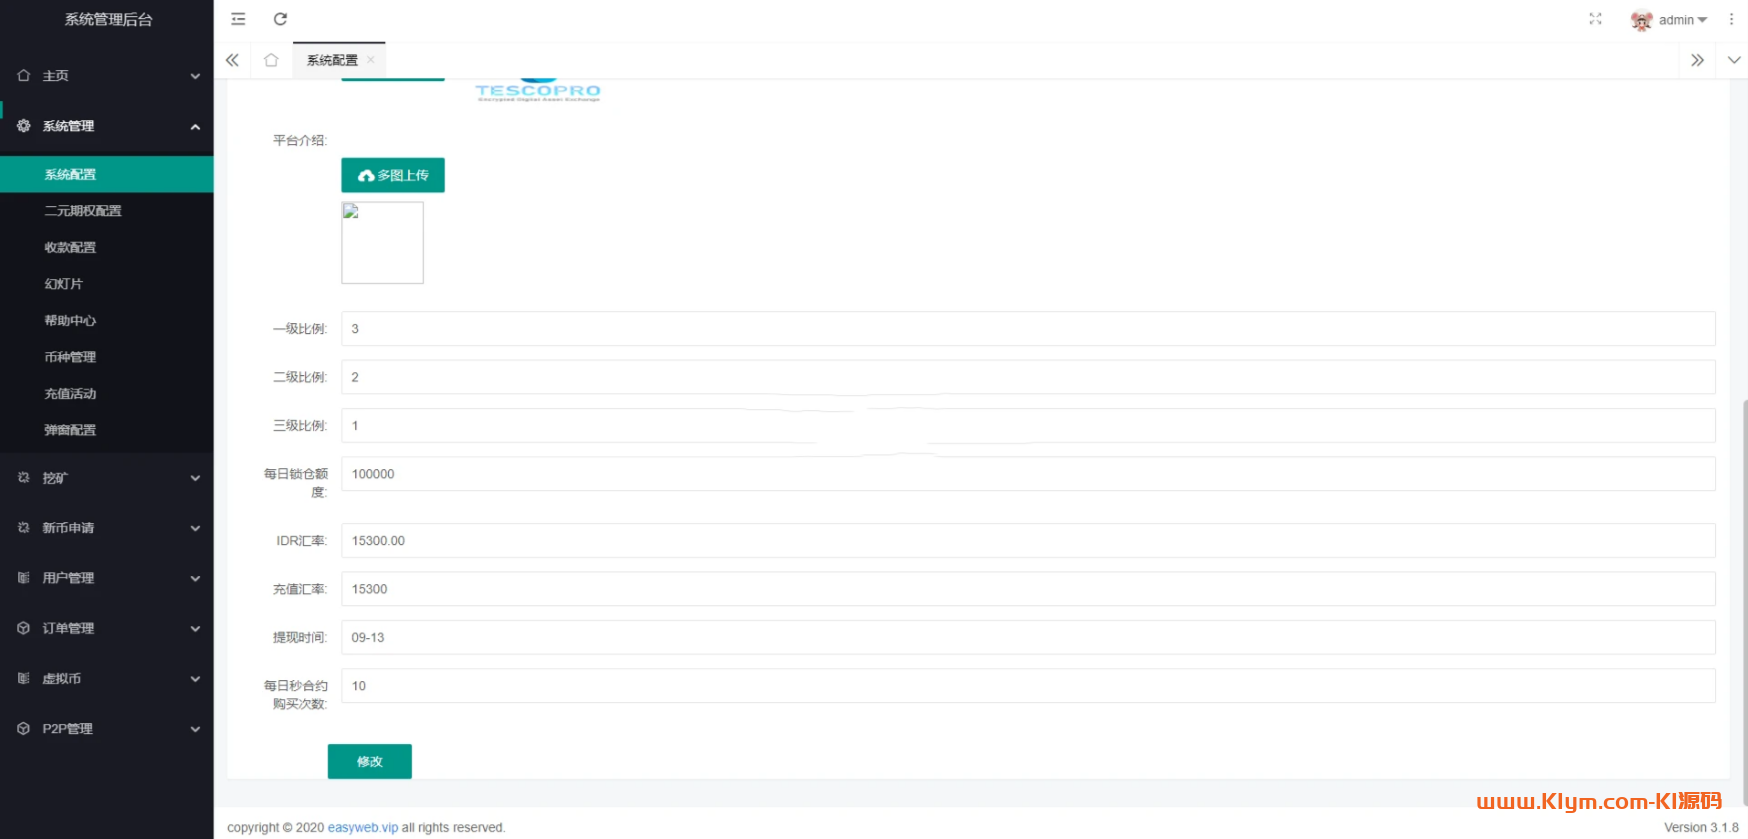This screenshot has width=1748, height=839.
Task: Open tab actions dropdown arrow
Action: (x=1734, y=60)
